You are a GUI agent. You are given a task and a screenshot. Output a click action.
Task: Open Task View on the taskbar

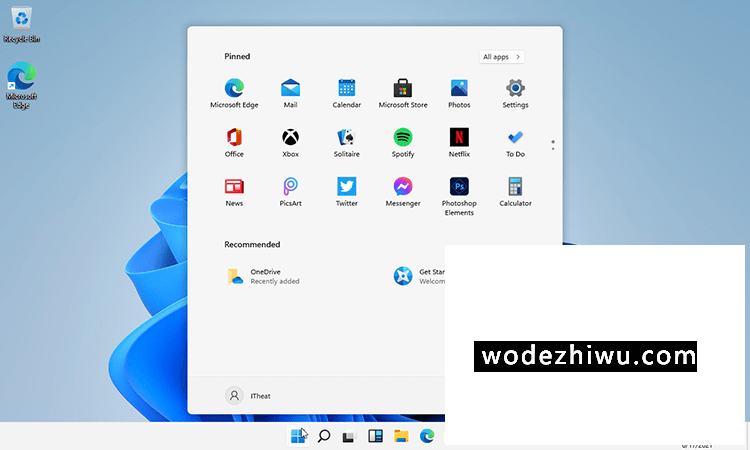click(349, 436)
